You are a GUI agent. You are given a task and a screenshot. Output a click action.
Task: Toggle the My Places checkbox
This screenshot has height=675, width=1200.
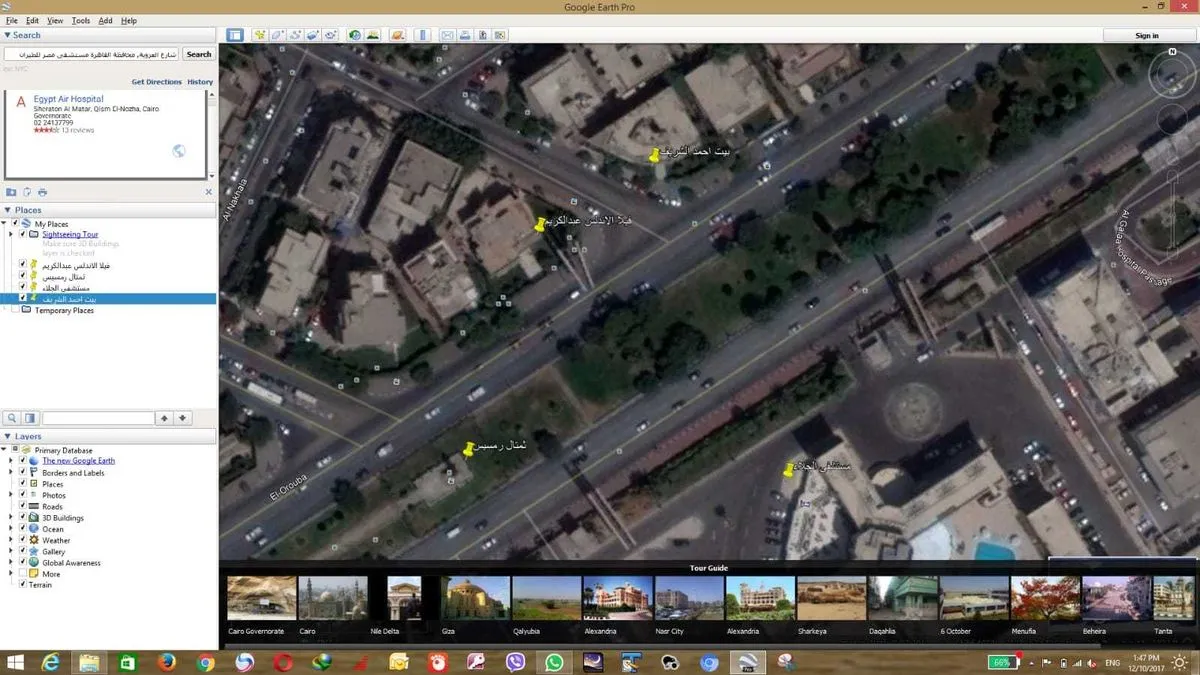coord(16,224)
